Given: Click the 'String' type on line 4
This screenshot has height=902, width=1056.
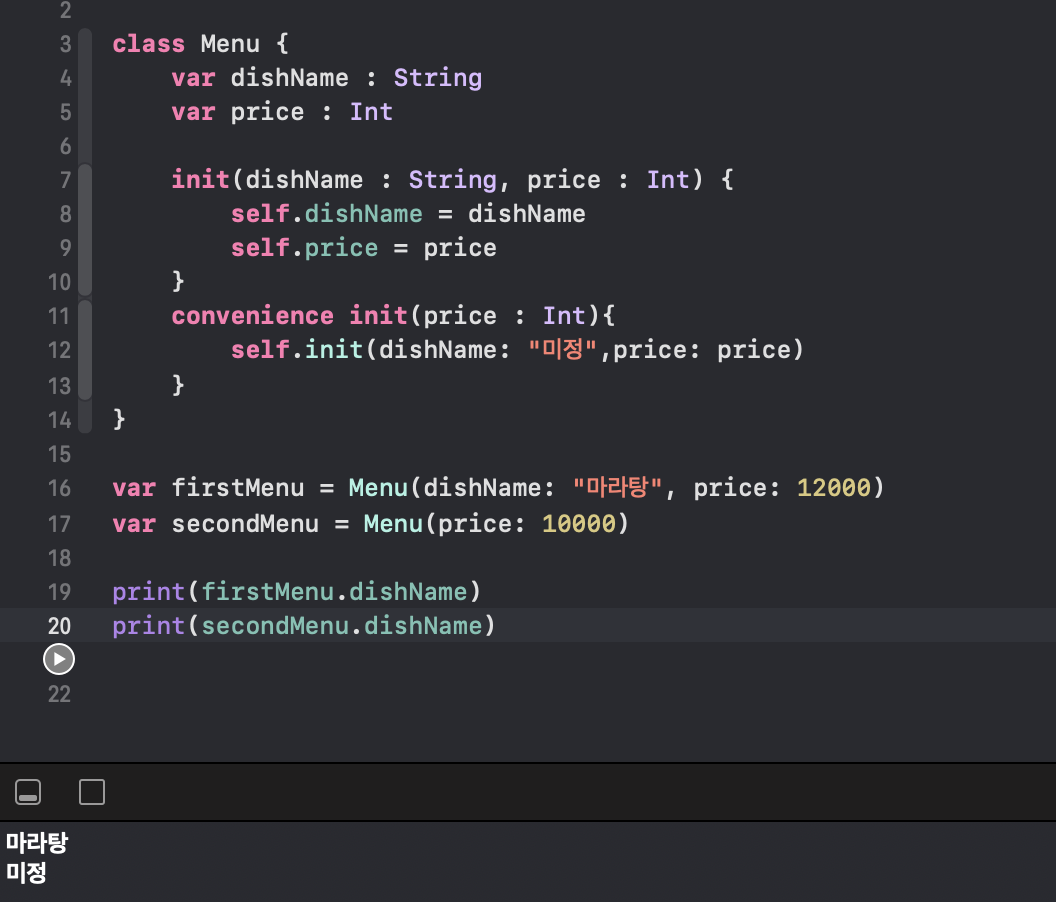Looking at the screenshot, I should point(438,78).
